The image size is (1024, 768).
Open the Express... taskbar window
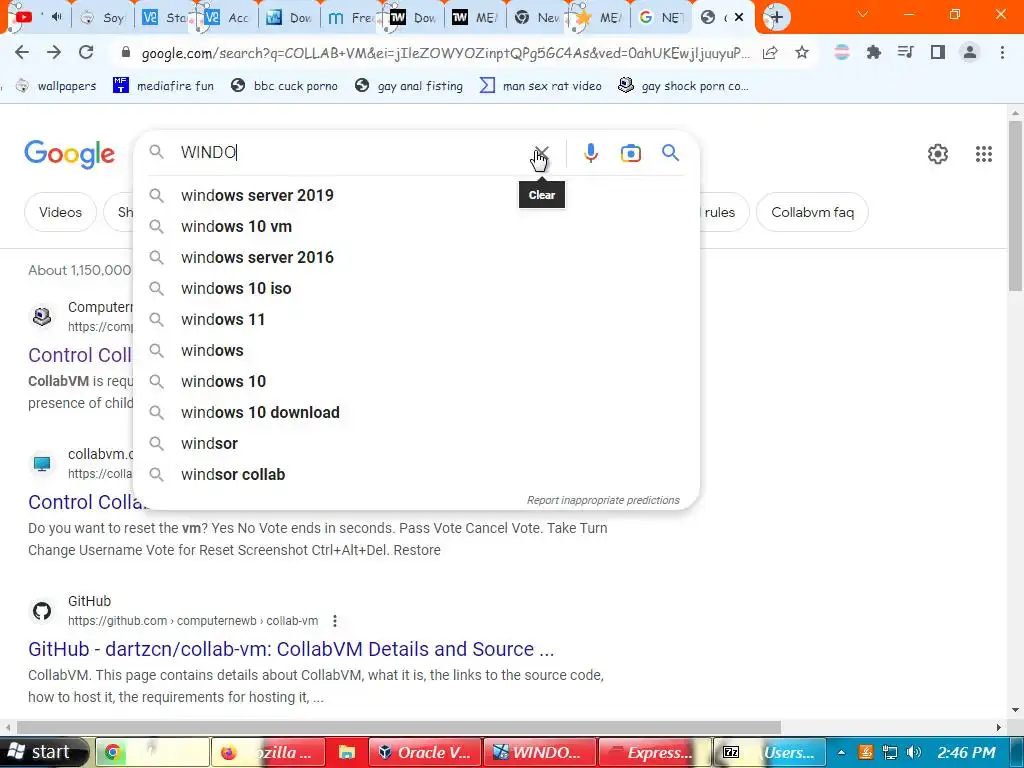coord(654,752)
